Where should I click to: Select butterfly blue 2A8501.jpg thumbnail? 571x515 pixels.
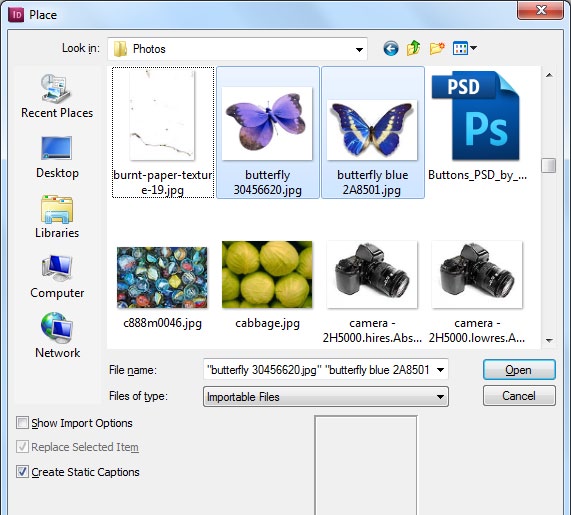(372, 130)
